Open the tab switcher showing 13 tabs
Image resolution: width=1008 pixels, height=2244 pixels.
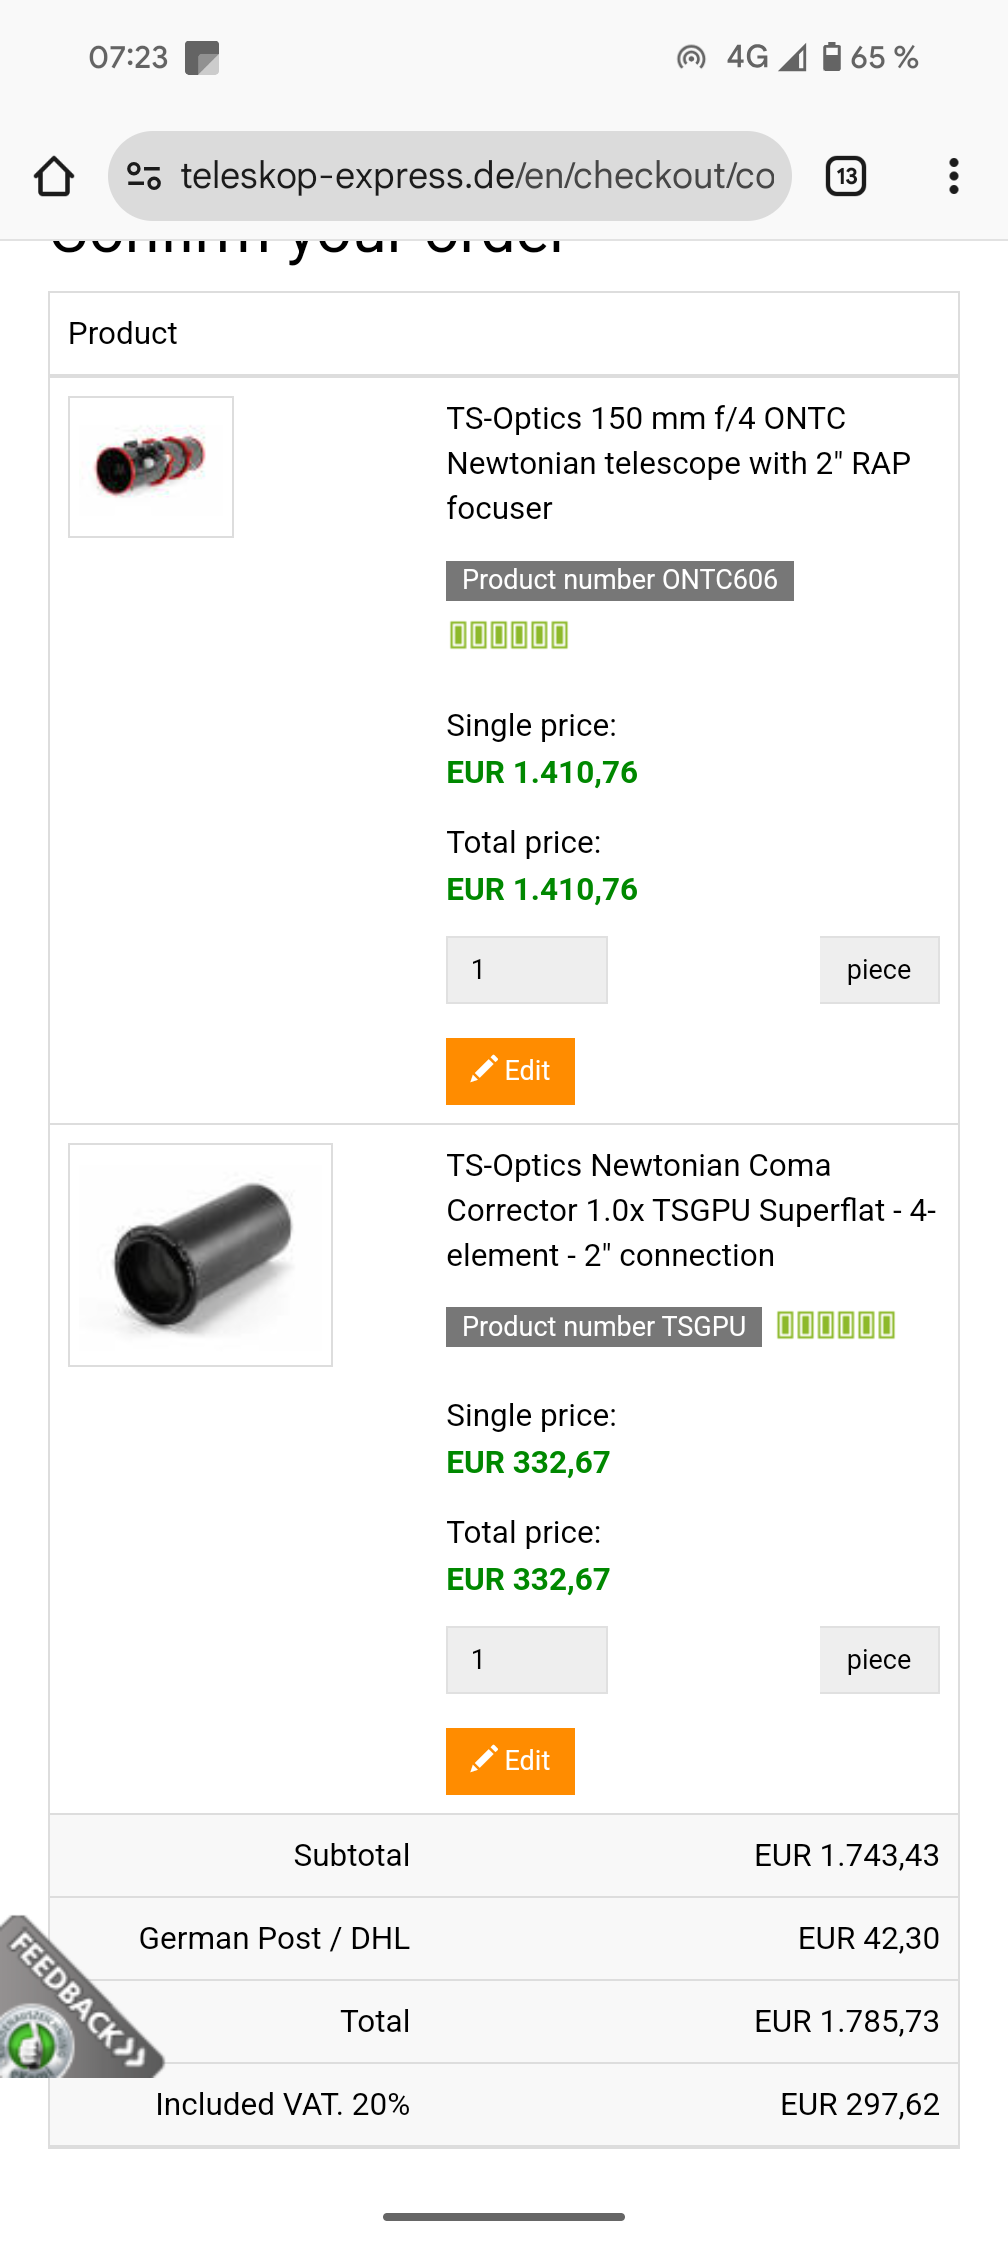846,177
